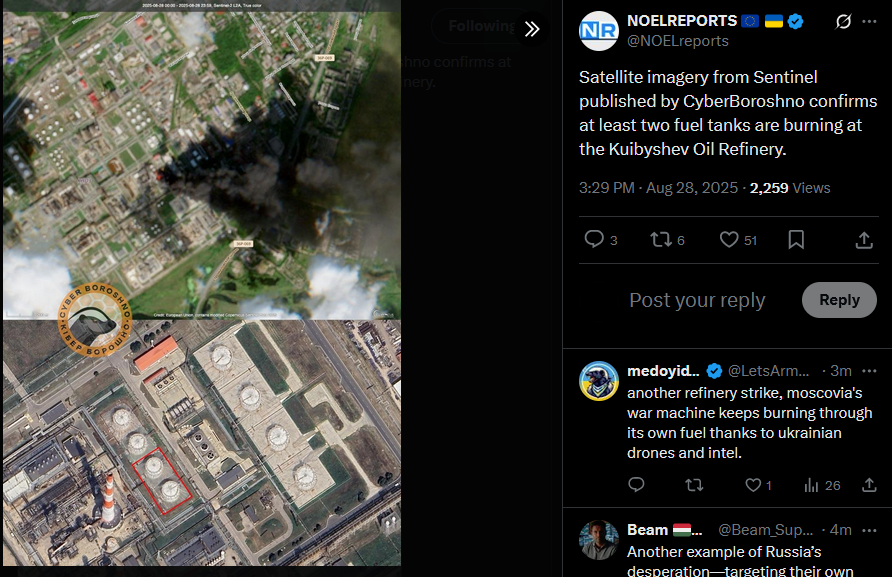Click the 3m timestamp on medoyid reply
Viewport: 892px width, 577px height.
pos(841,371)
